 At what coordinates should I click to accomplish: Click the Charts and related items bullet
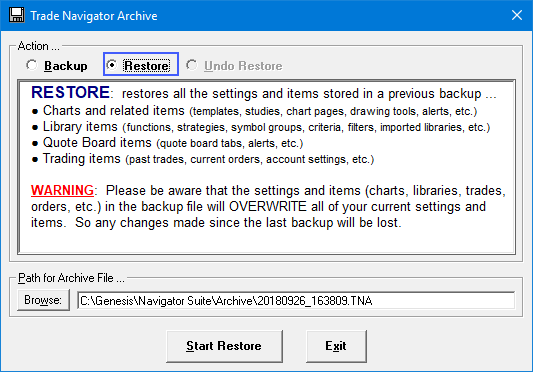[x=254, y=111]
